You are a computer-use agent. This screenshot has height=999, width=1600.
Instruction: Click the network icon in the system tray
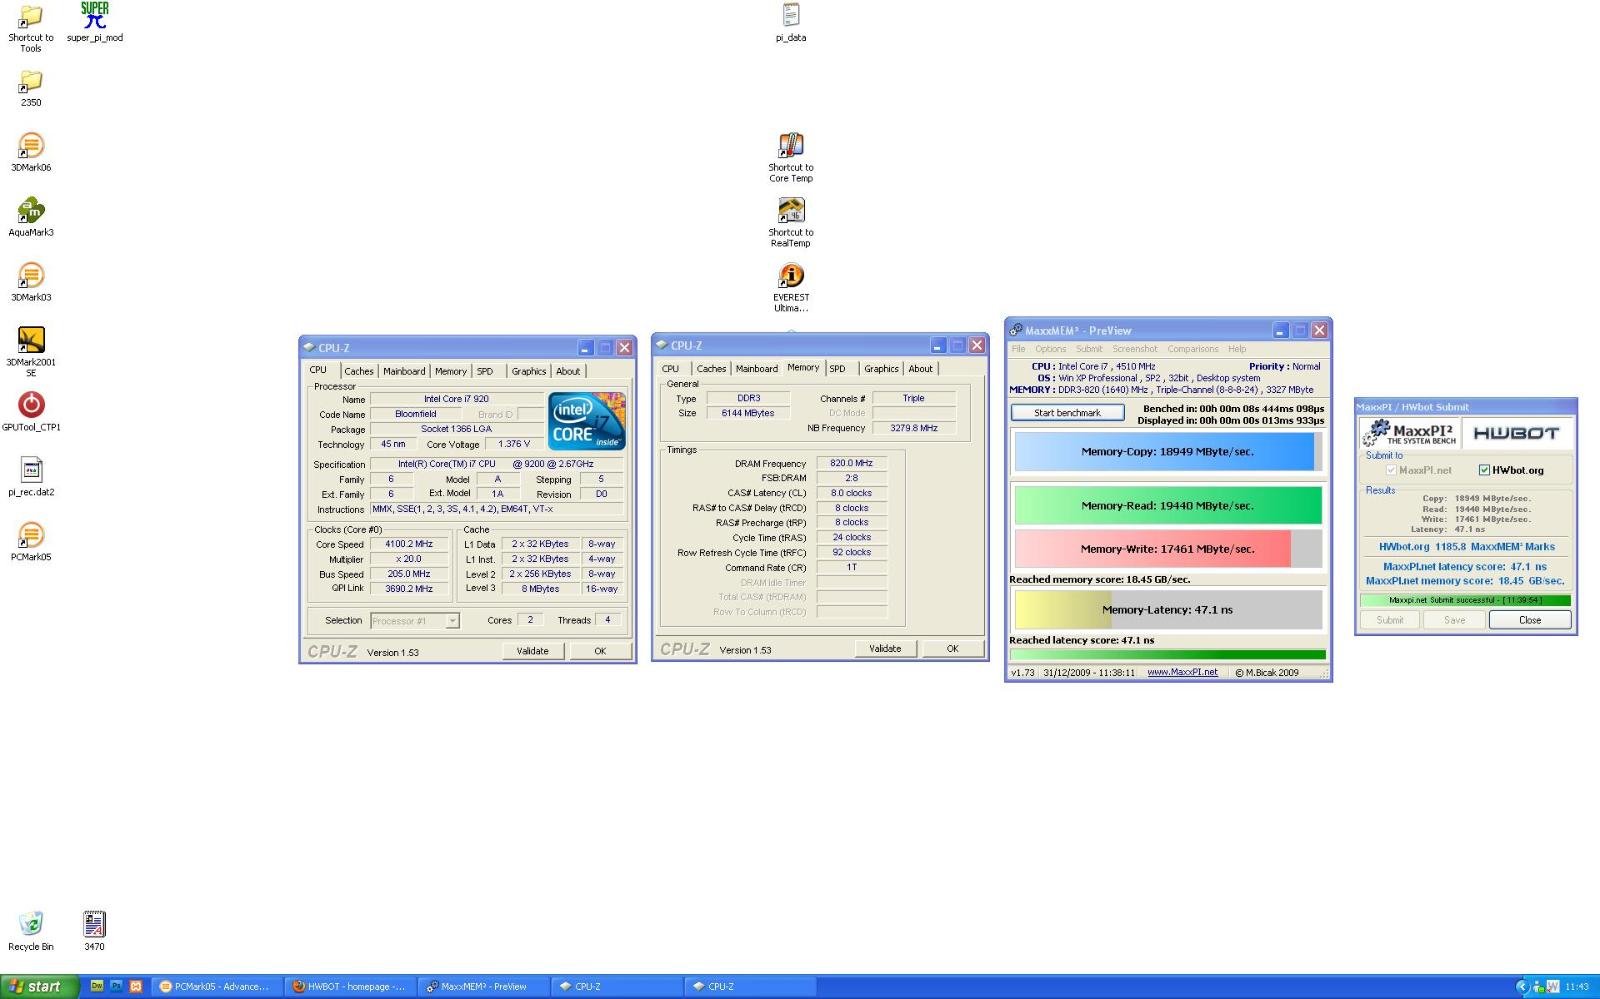pos(1539,987)
